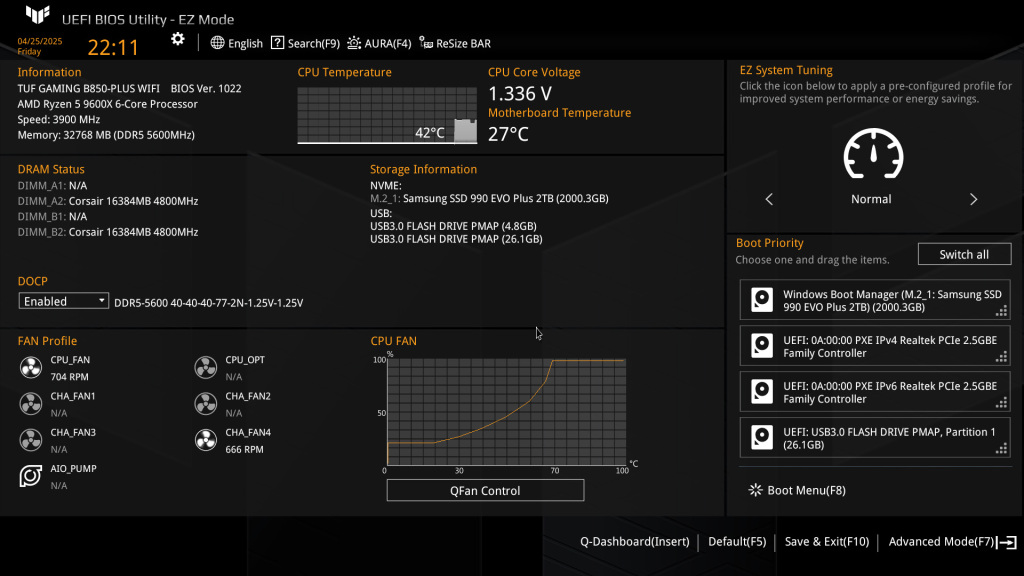1024x576 pixels.
Task: Click the 27°C motherboard temperature value
Action: (x=508, y=134)
